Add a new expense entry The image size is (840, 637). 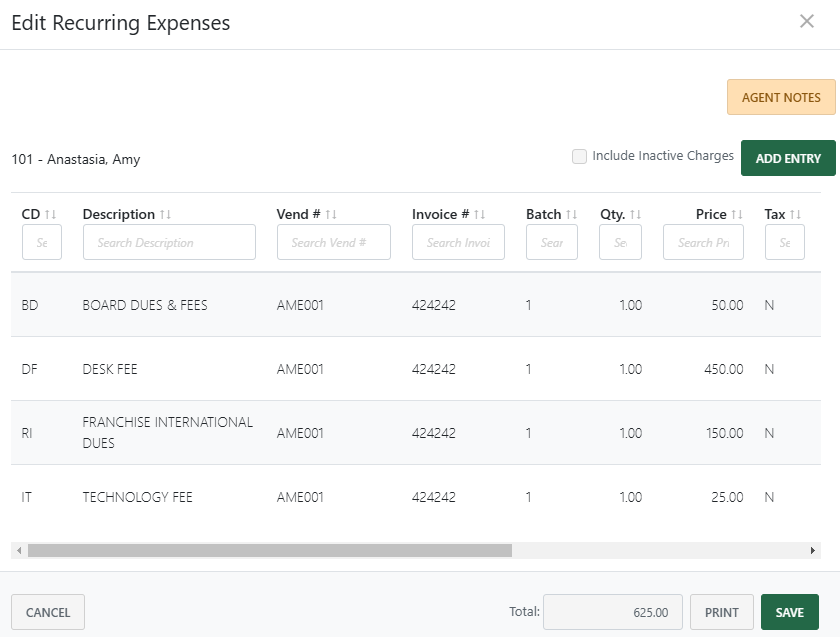[788, 158]
